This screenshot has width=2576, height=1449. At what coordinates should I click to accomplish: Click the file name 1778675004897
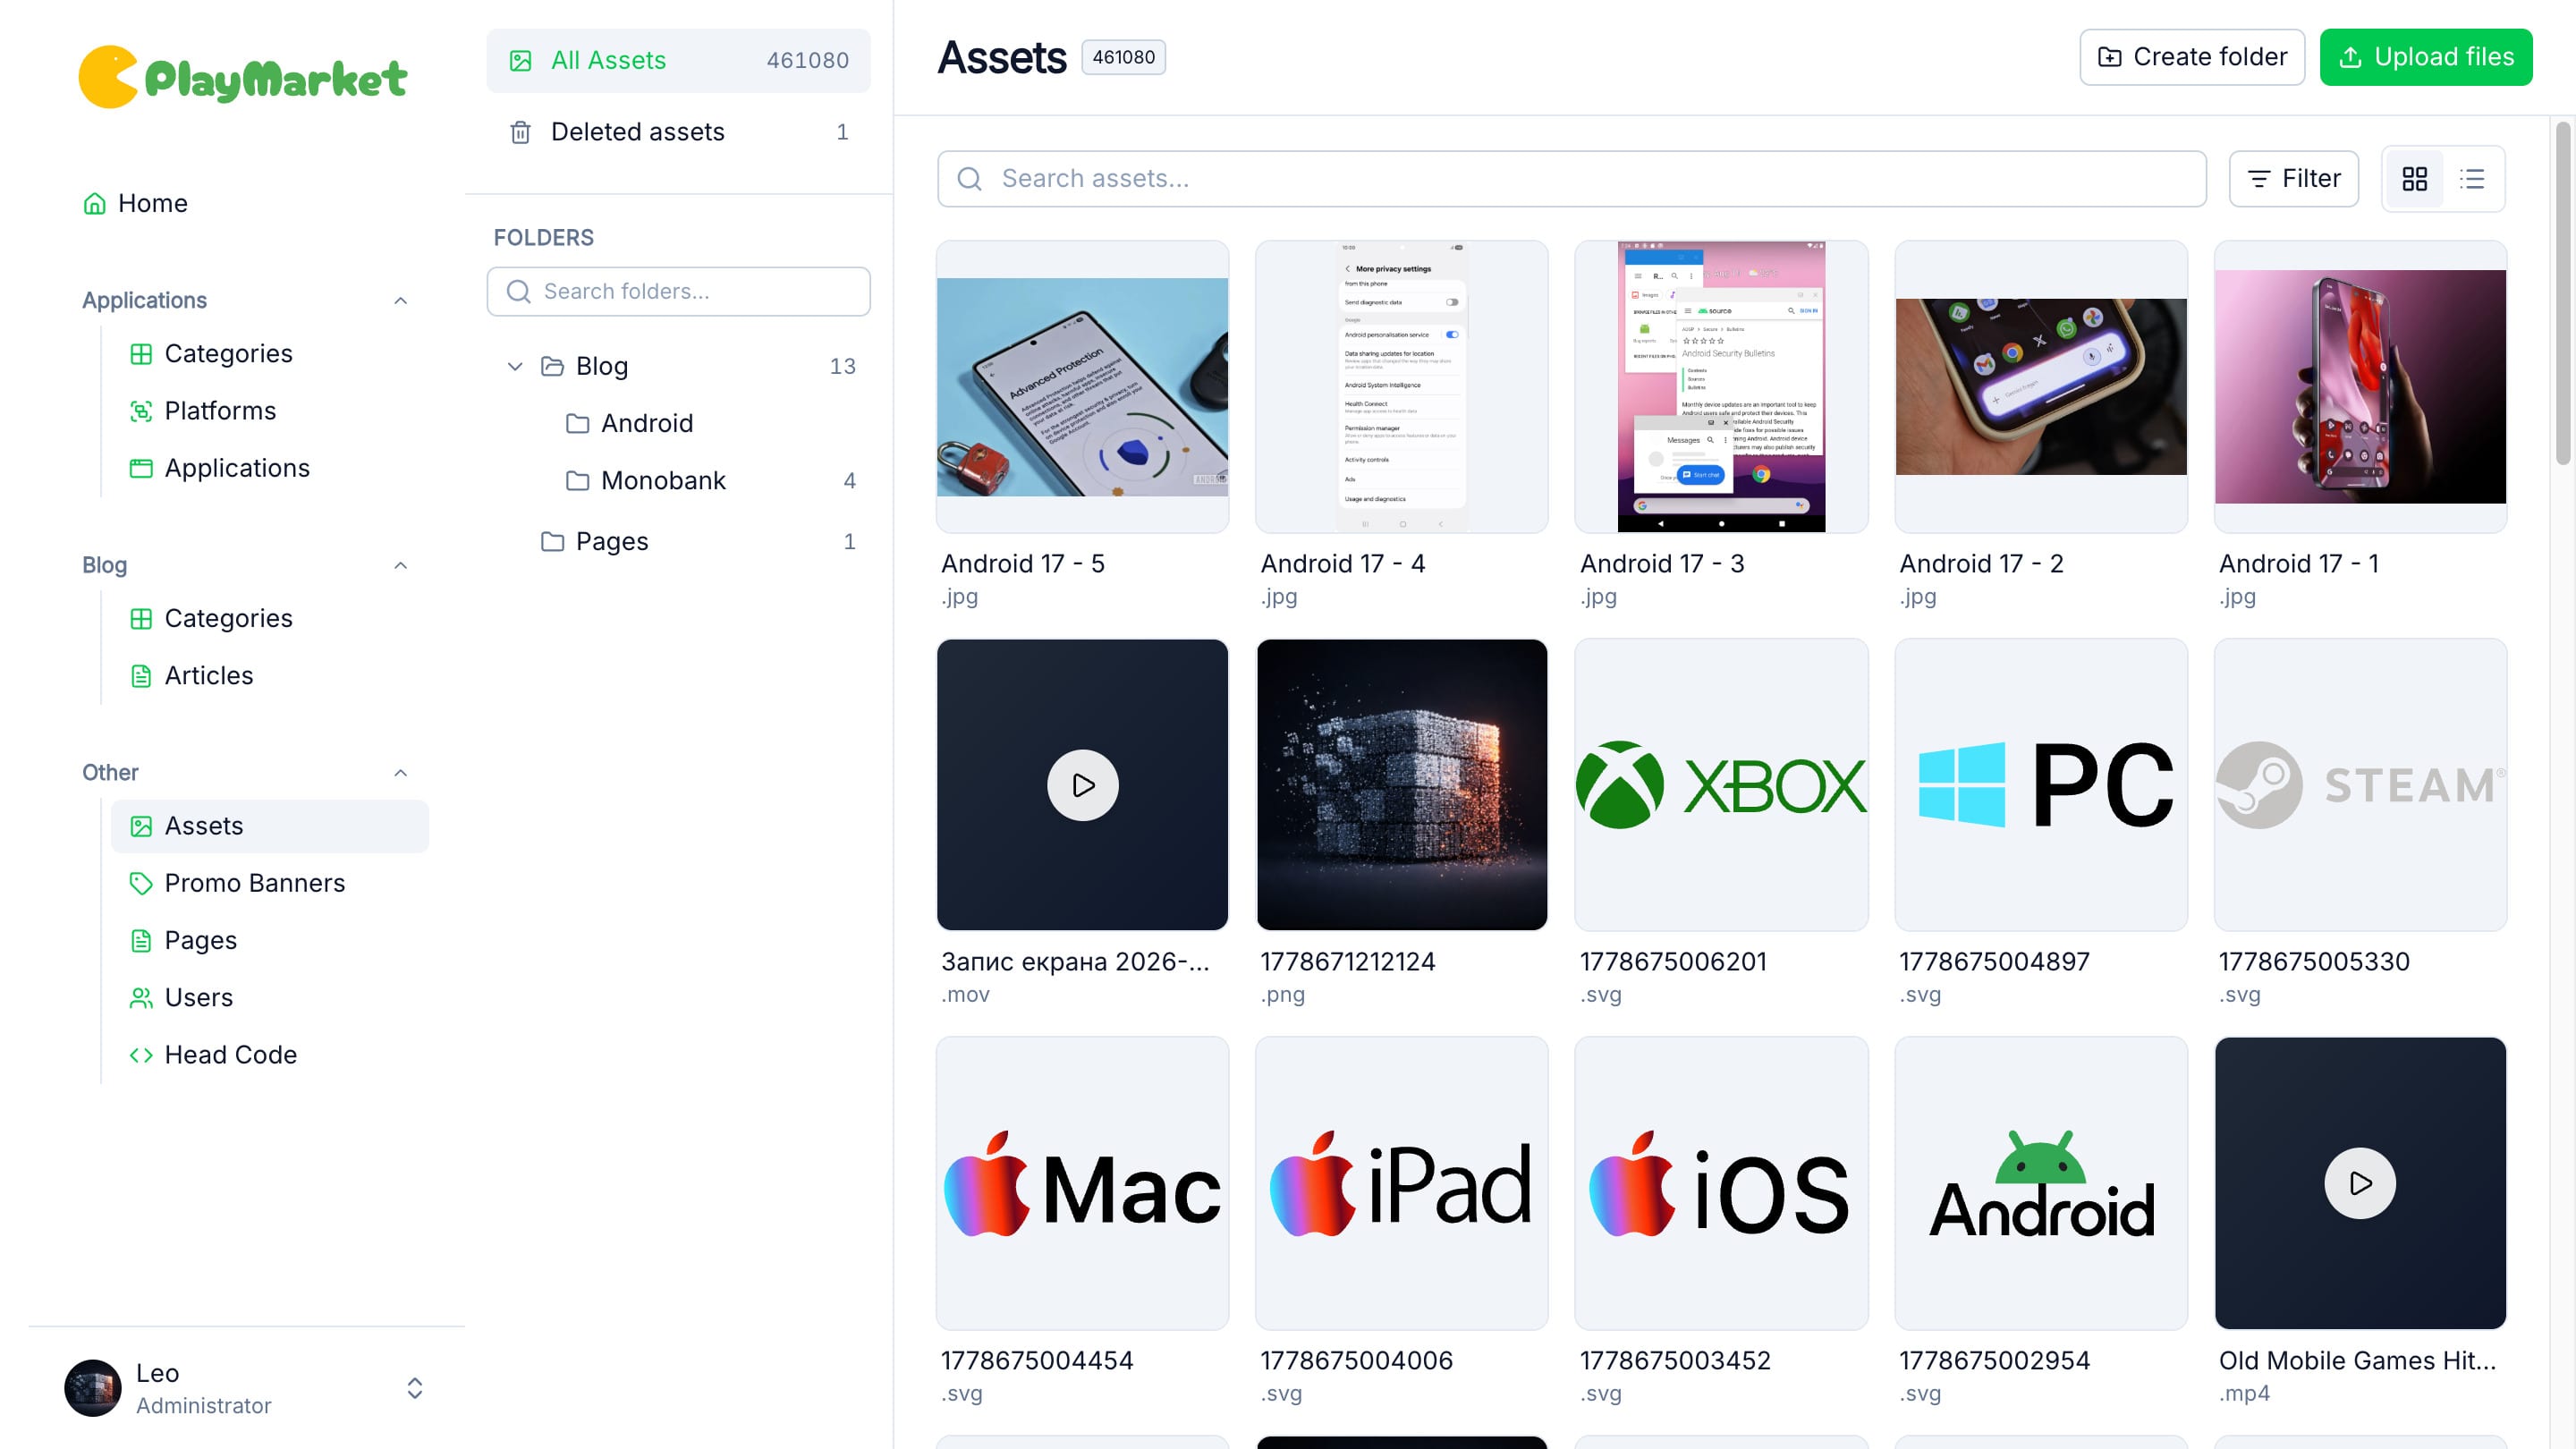click(1994, 961)
